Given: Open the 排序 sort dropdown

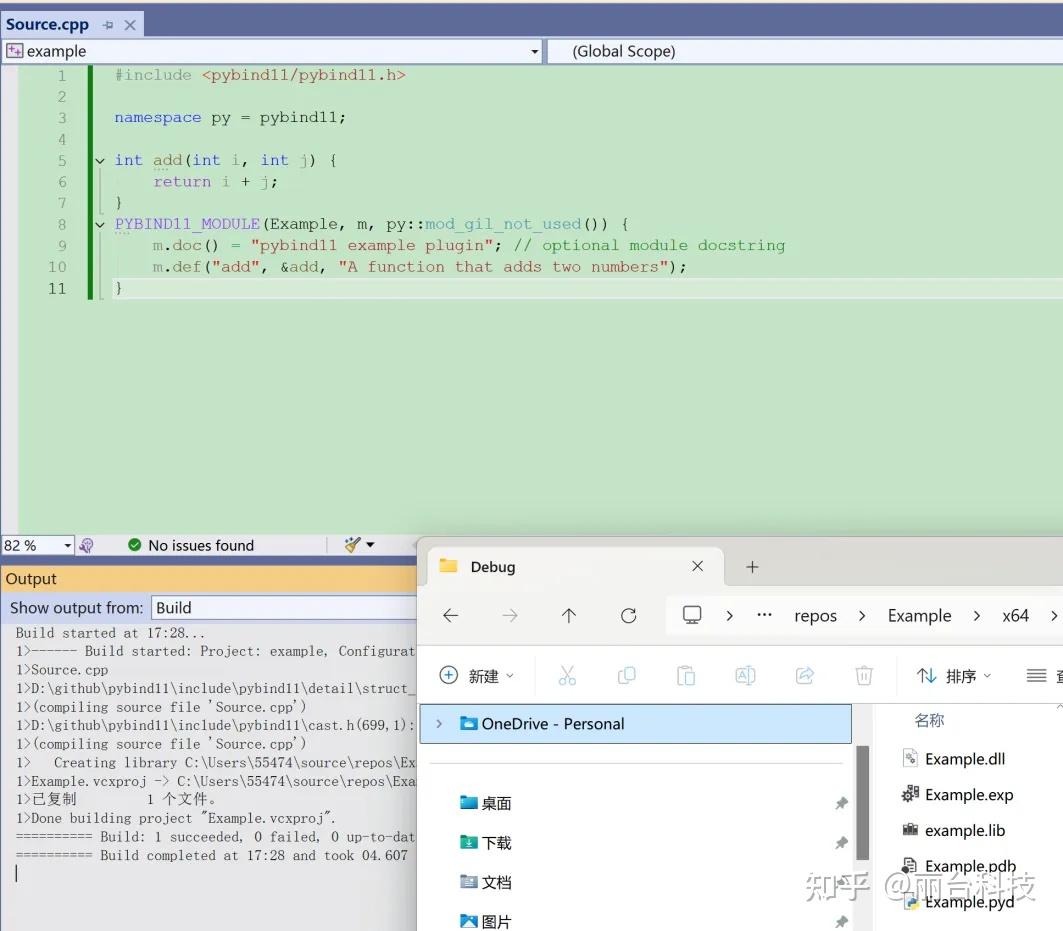Looking at the screenshot, I should (953, 675).
